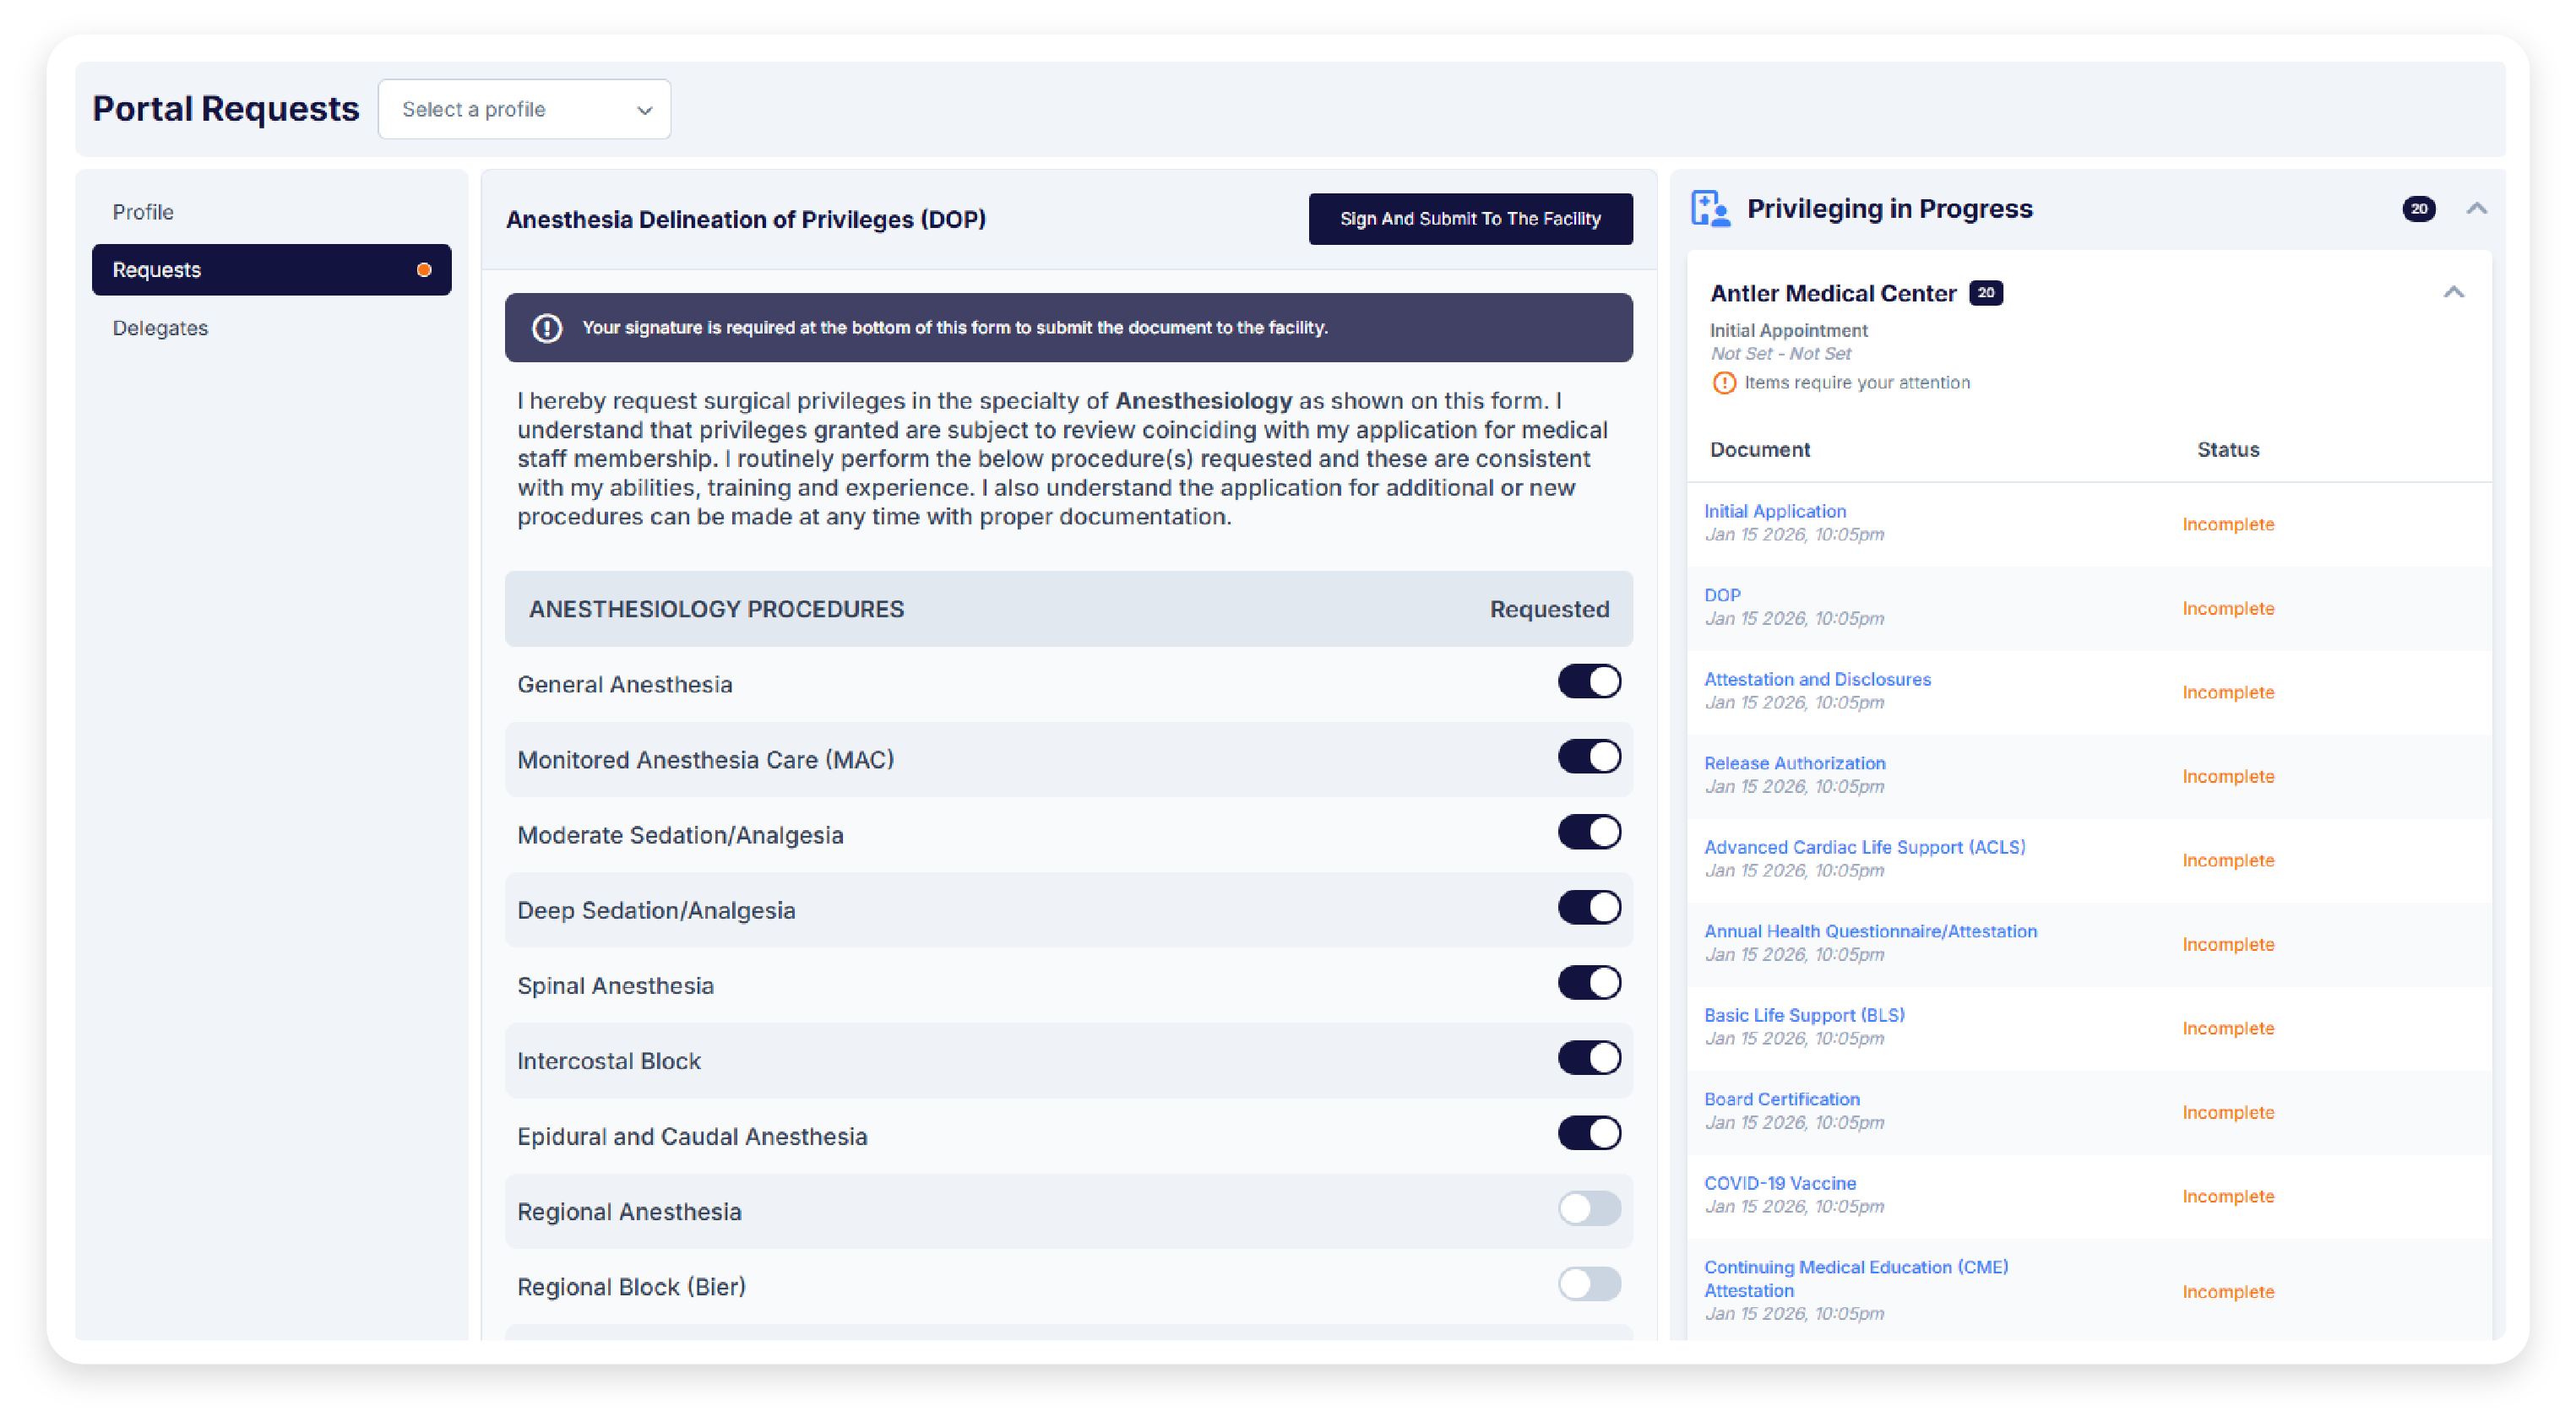Click the Privileging in Progress panel icon
Viewport: 2576px width, 1422px height.
[x=1712, y=208]
